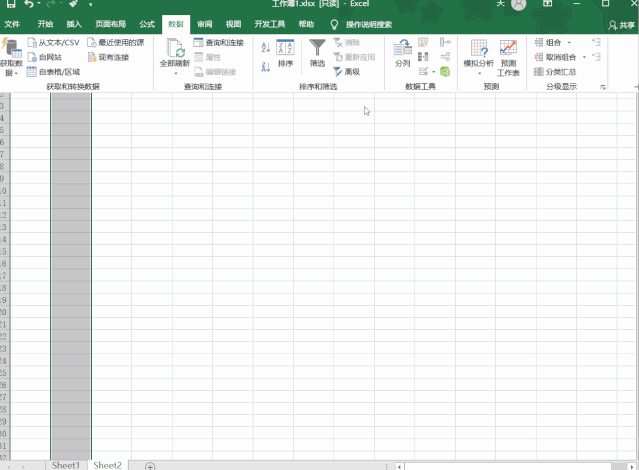Click 从文本/CSV import button
Screen dimensions: 639x470
[53, 42]
